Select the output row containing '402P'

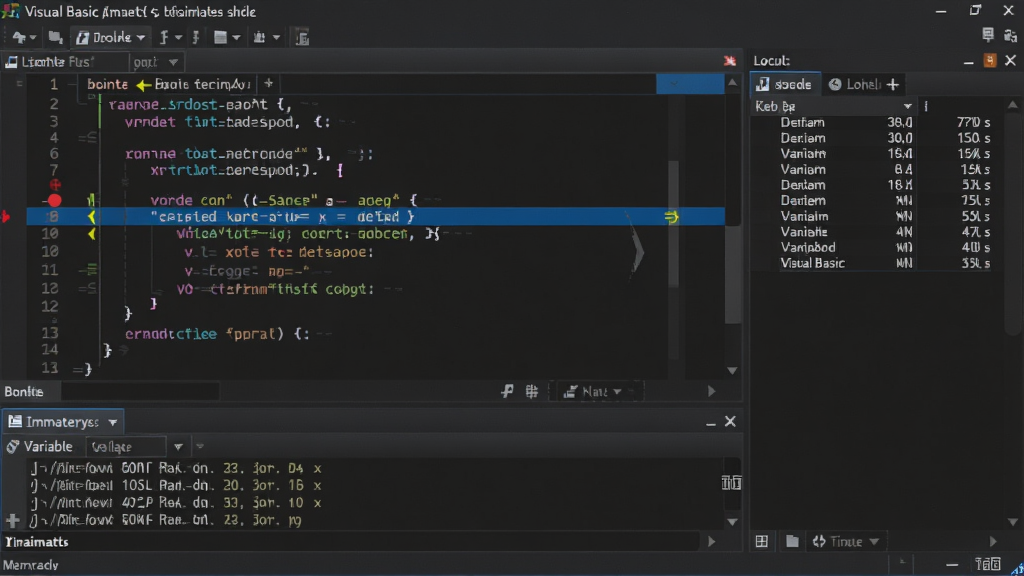(x=176, y=503)
